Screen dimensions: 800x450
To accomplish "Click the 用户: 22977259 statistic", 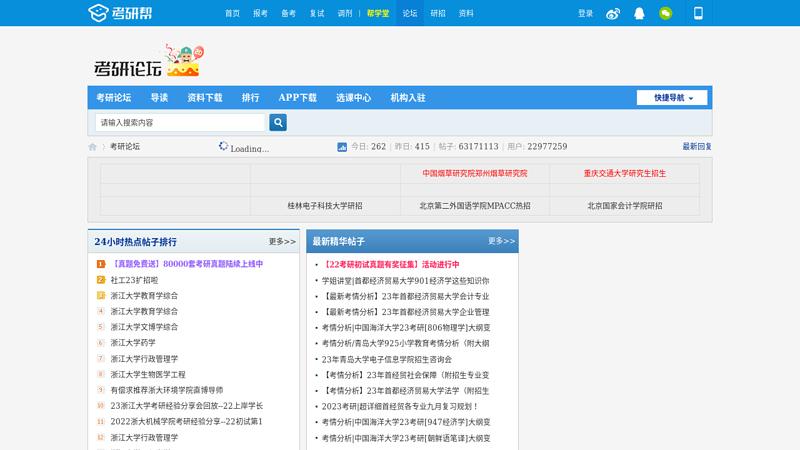I will click(x=537, y=146).
